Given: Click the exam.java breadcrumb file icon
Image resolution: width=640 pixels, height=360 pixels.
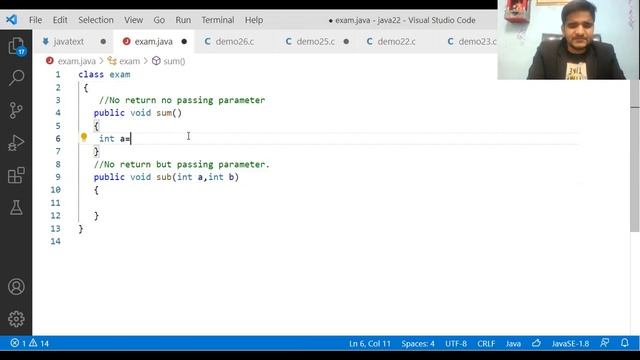Looking at the screenshot, I should click(x=50, y=61).
